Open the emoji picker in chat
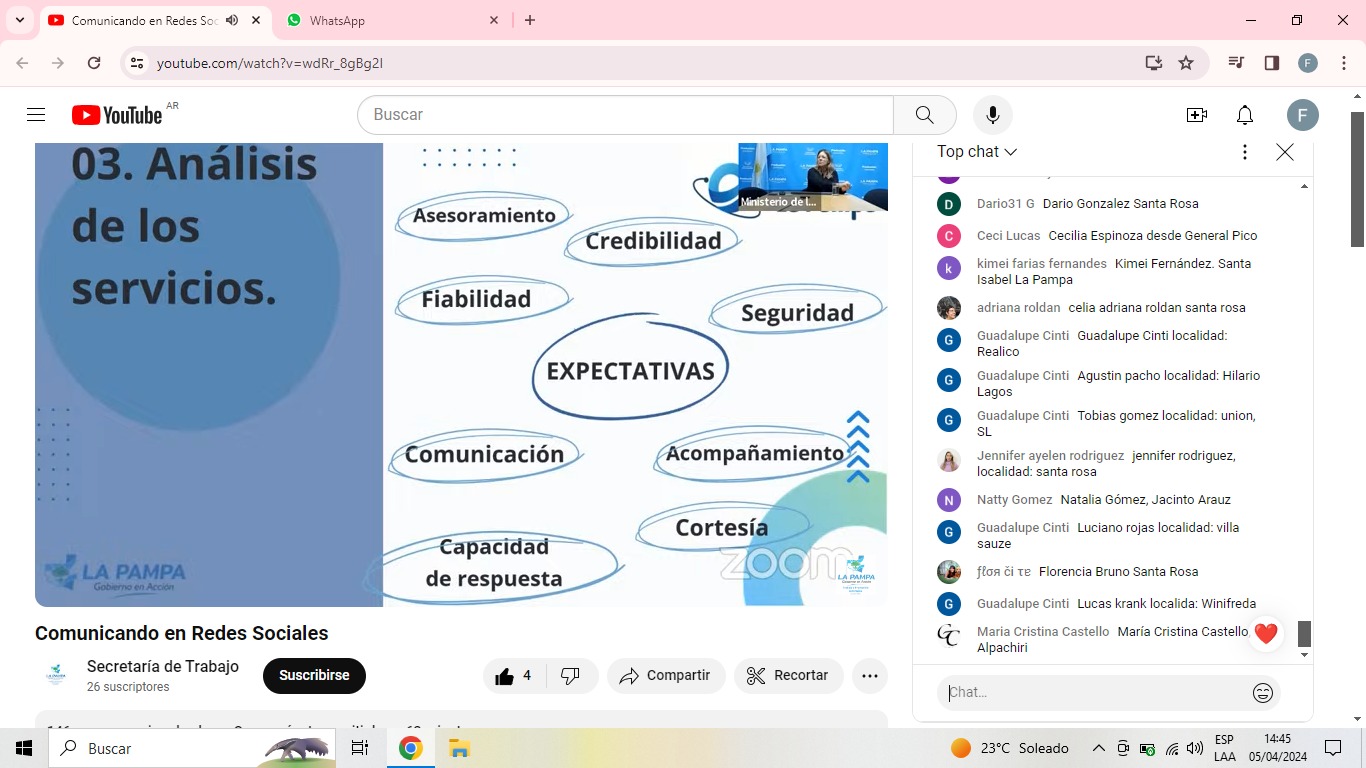The image size is (1366, 768). (1262, 693)
